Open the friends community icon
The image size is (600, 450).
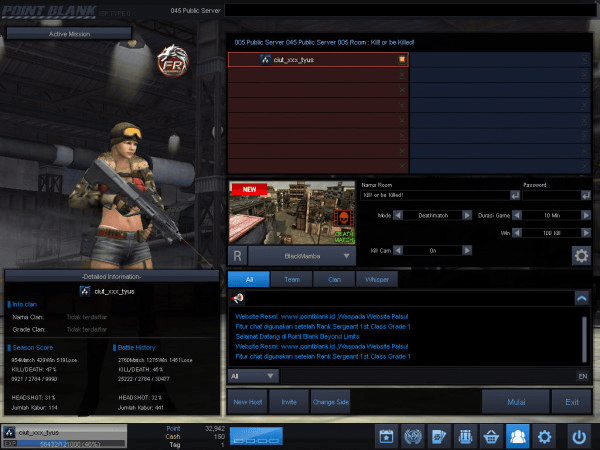[517, 436]
